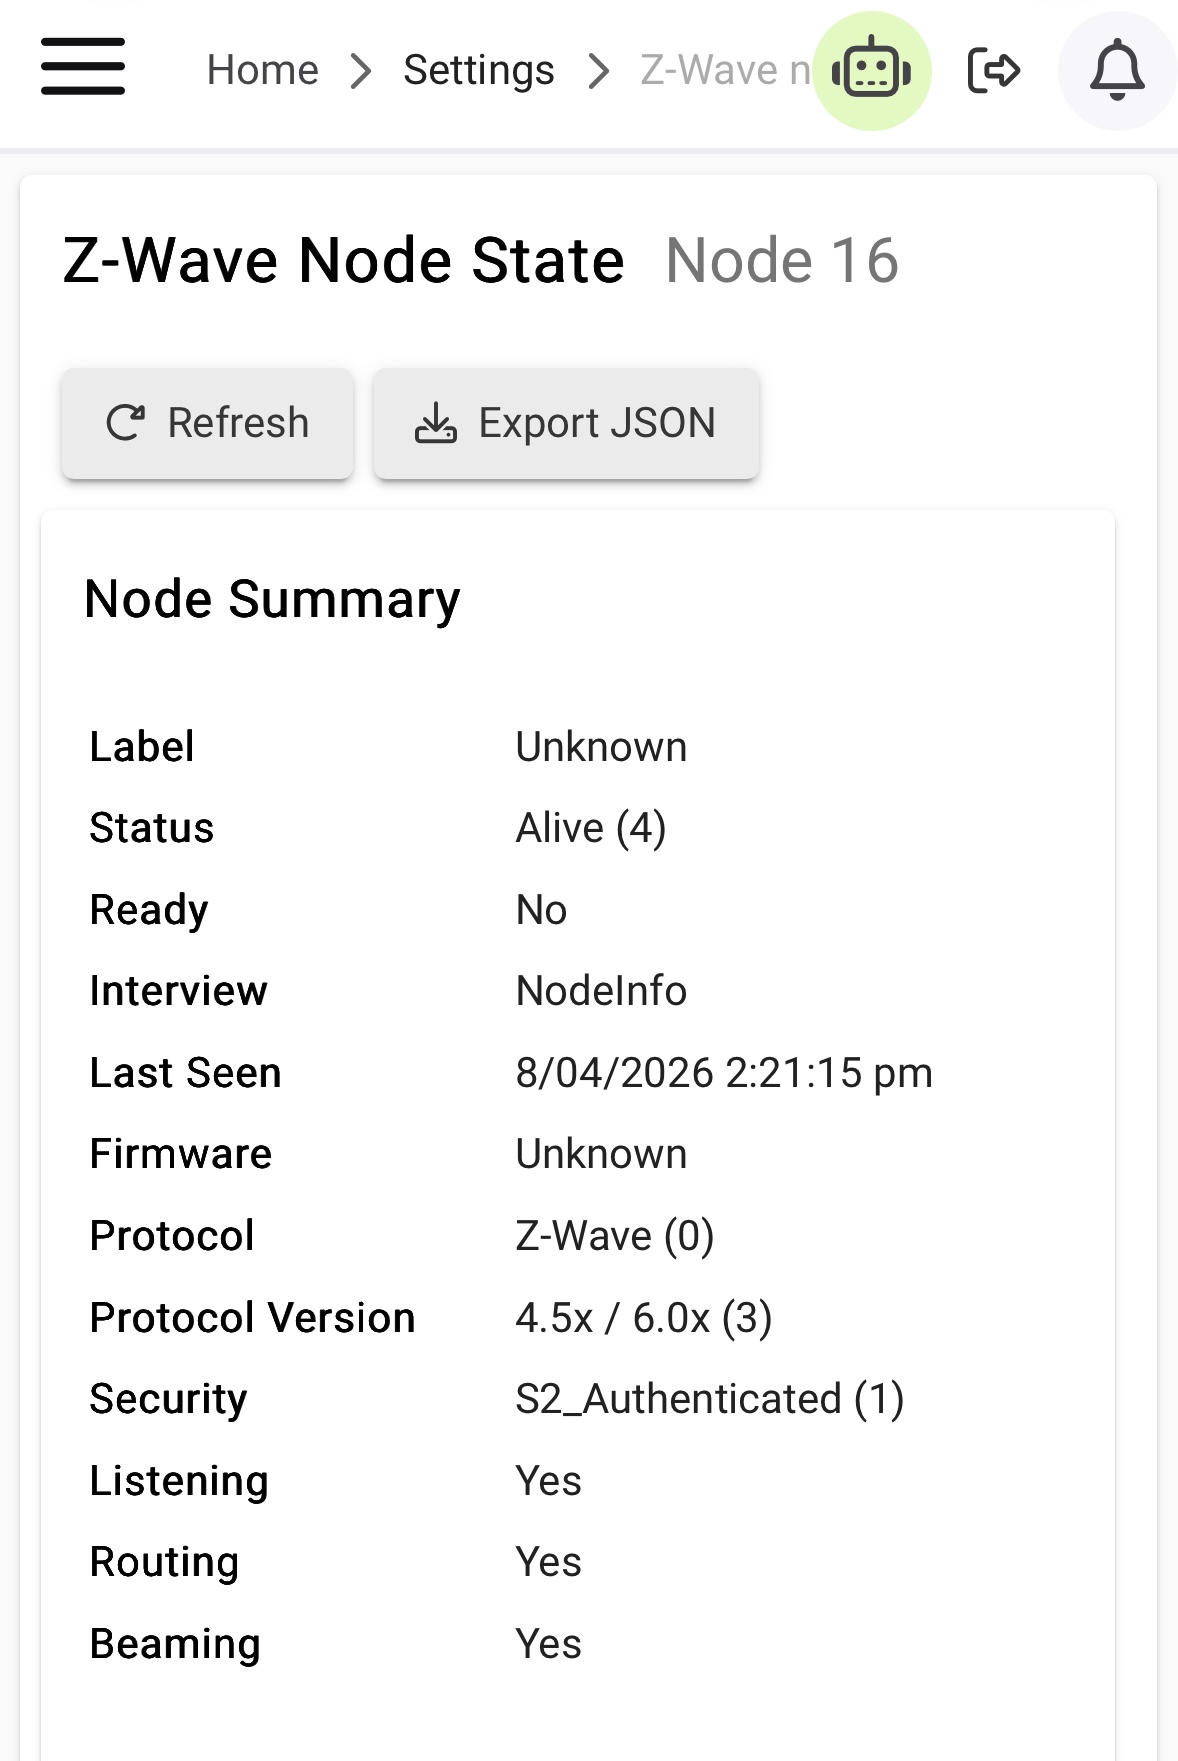Click the refresh circular arrow icon

pos(126,423)
